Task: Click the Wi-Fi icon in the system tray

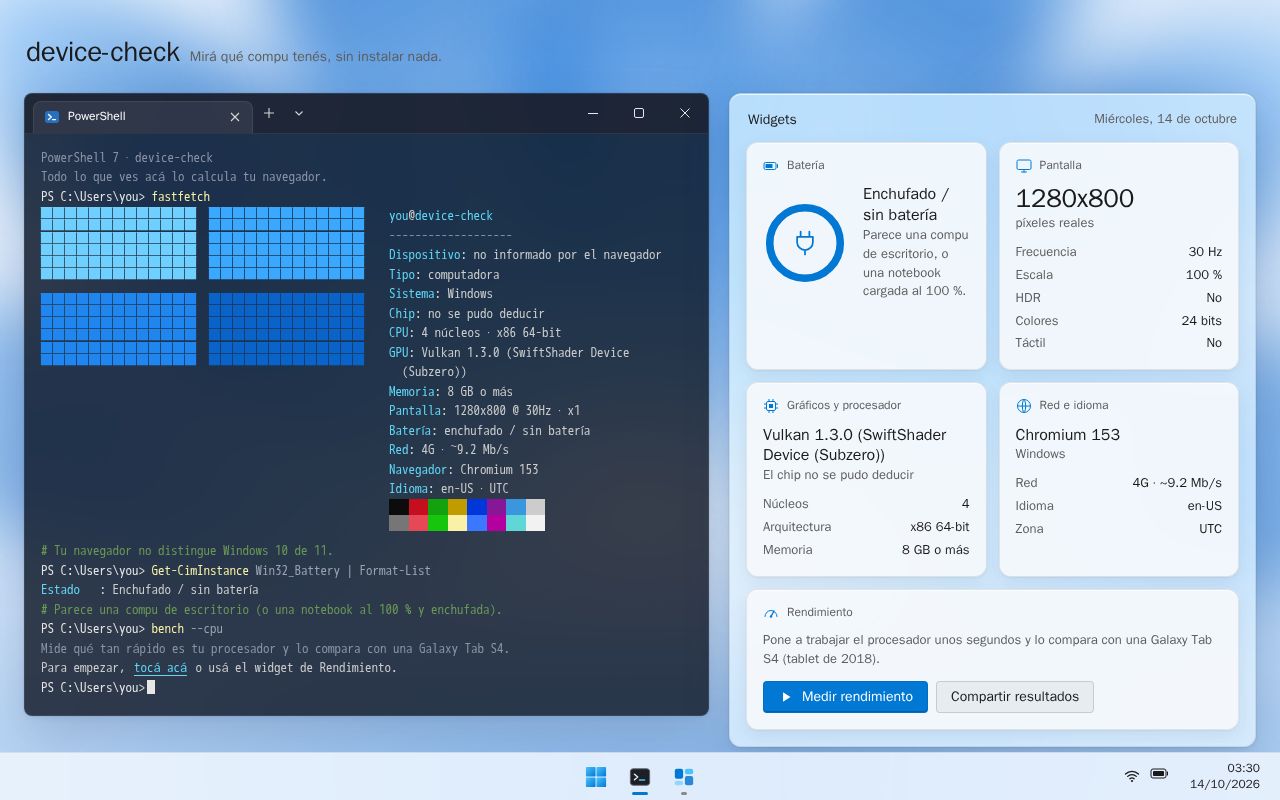Action: point(1132,776)
